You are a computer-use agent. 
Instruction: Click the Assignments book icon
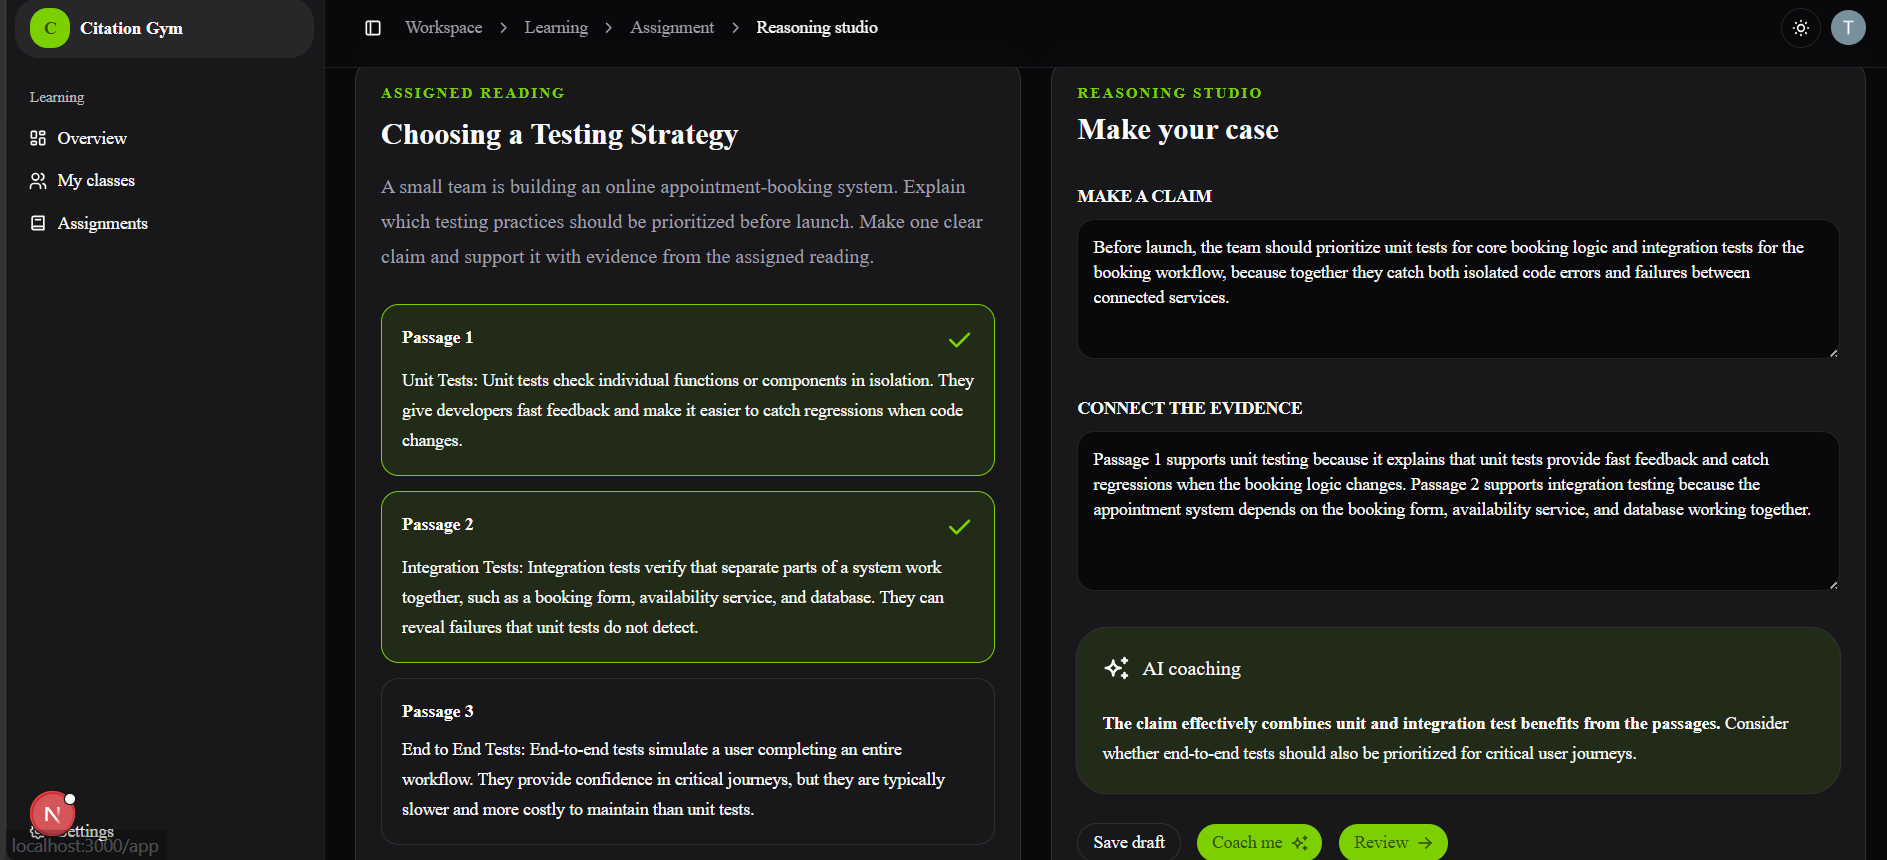coord(38,223)
